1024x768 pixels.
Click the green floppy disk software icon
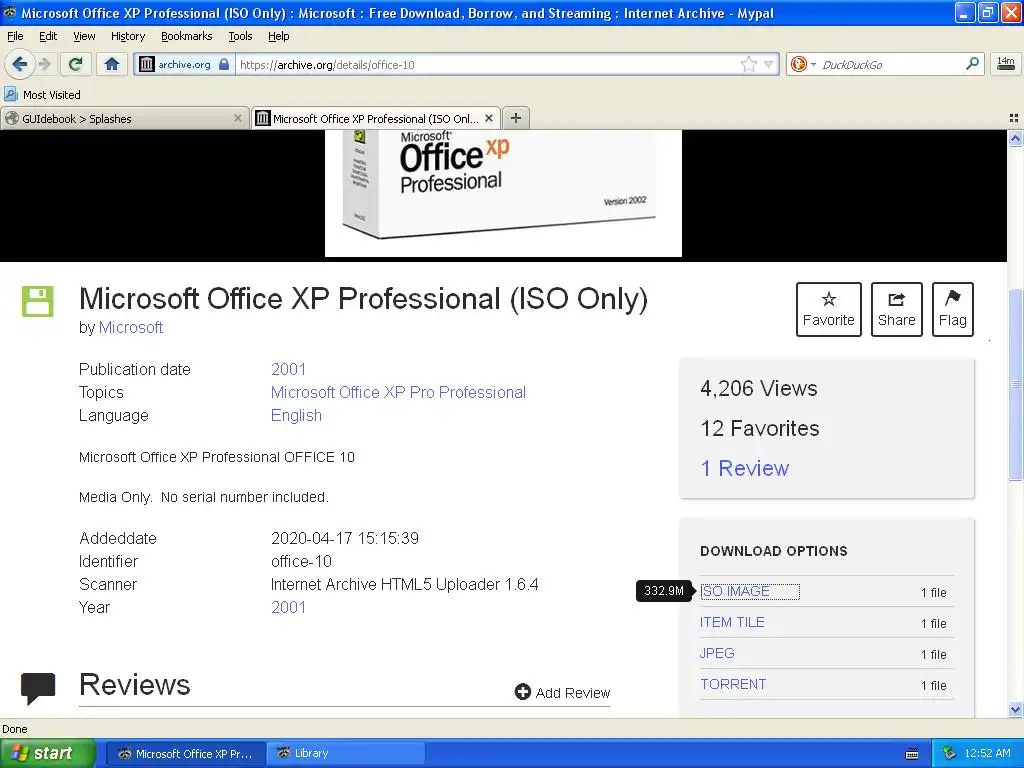[x=38, y=301]
